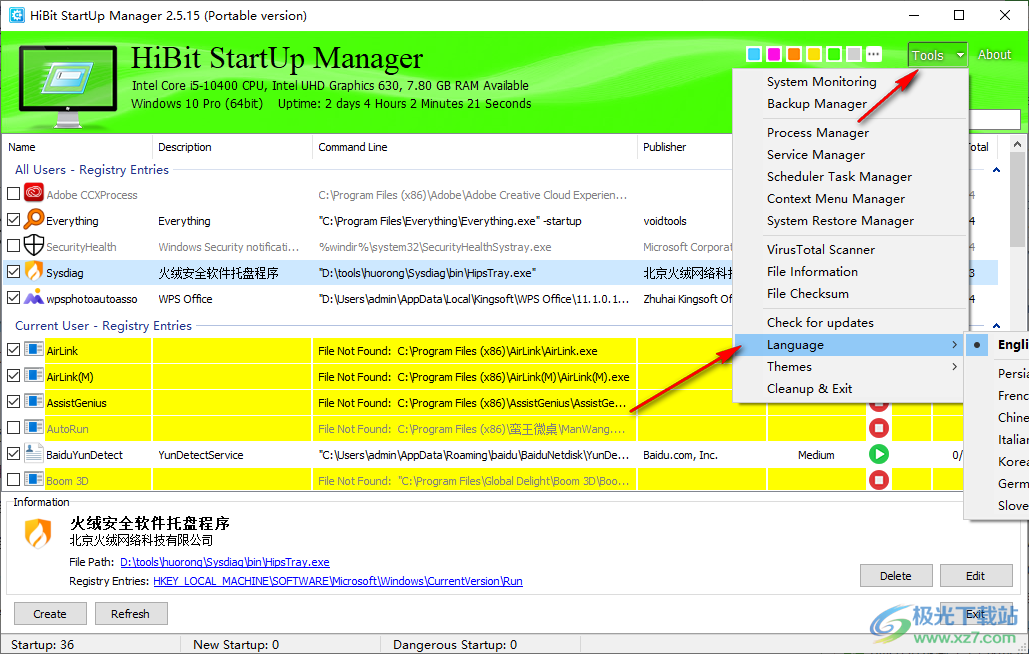The image size is (1029, 654).
Task: Click red stop status icon in Boom 3D row
Action: (x=879, y=480)
